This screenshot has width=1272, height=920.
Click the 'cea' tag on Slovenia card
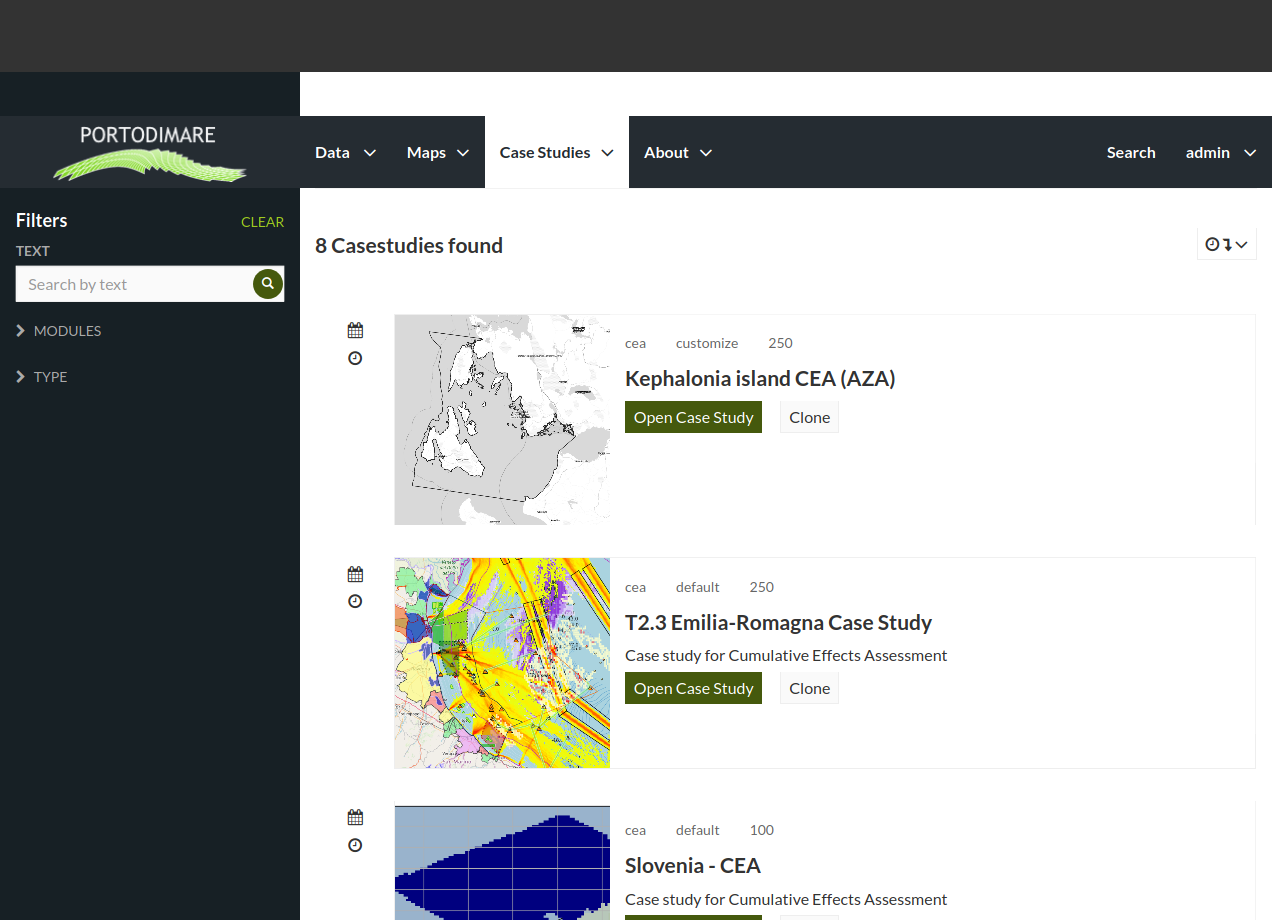click(x=635, y=830)
